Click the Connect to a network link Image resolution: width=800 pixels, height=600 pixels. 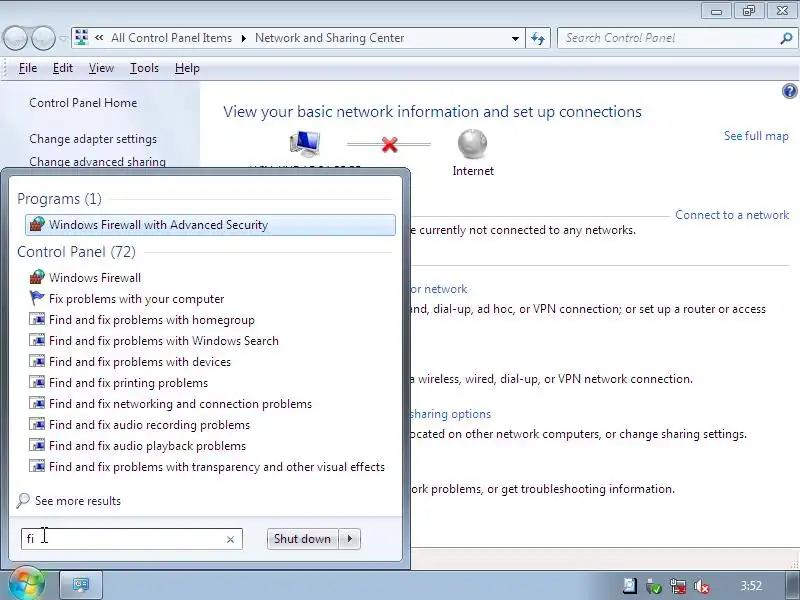click(732, 215)
